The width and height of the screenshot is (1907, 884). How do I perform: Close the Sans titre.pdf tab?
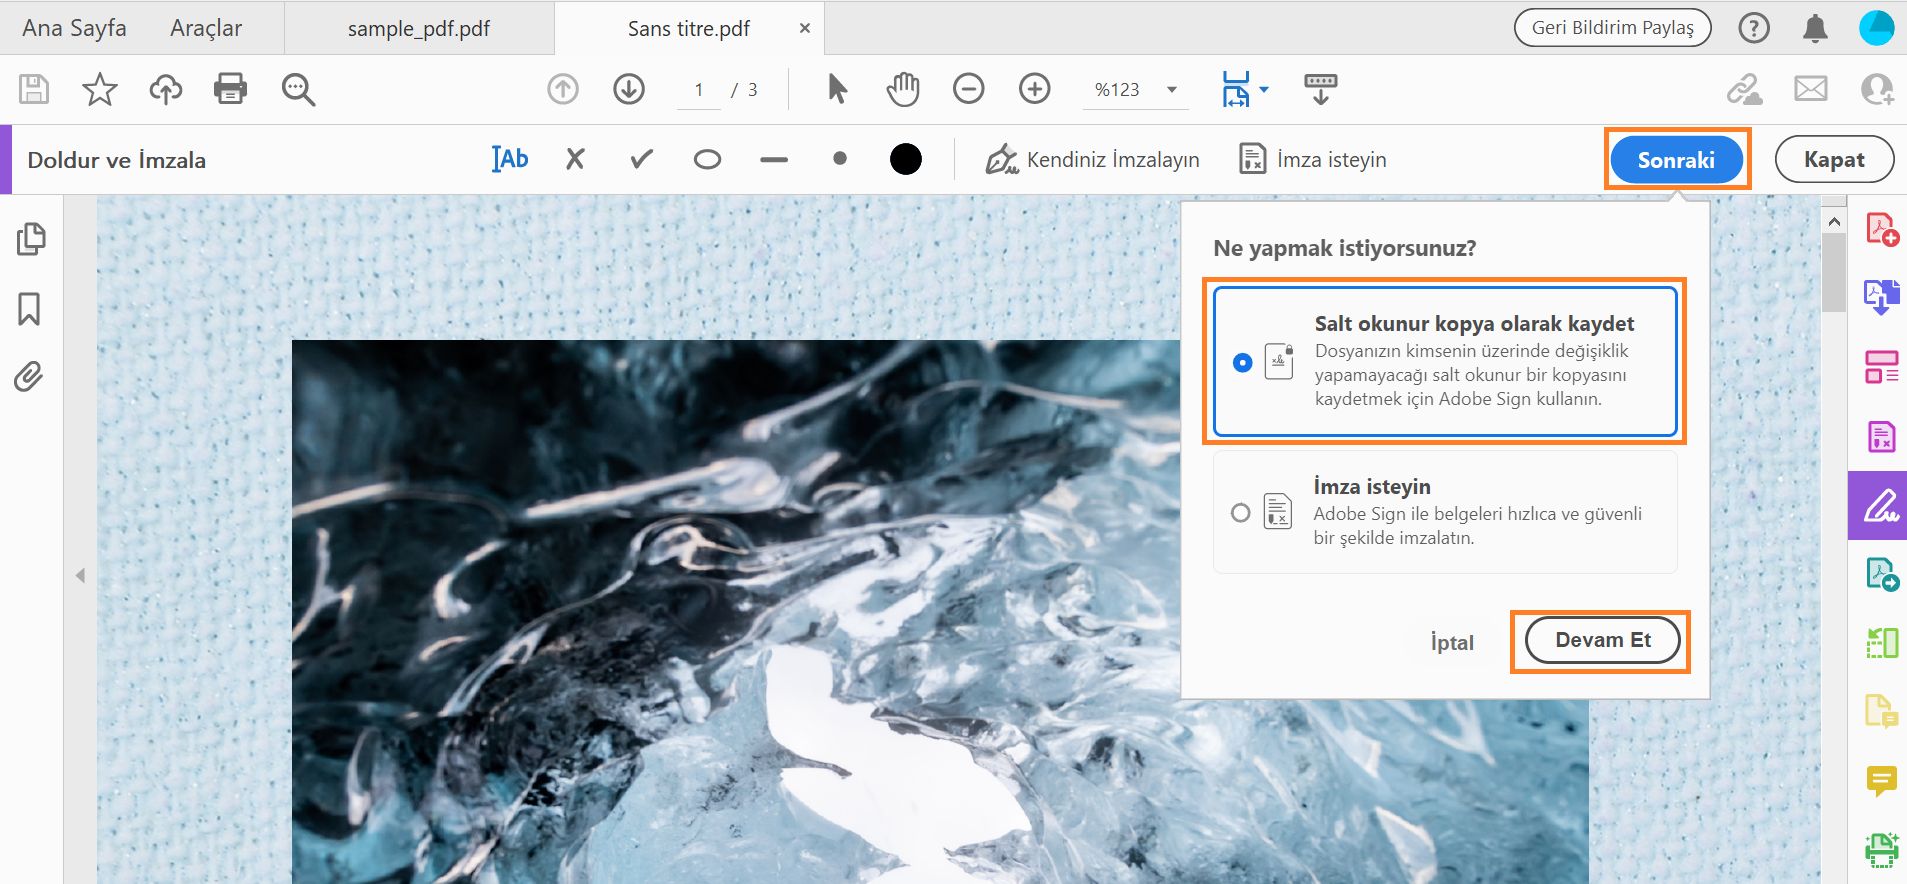(x=805, y=29)
